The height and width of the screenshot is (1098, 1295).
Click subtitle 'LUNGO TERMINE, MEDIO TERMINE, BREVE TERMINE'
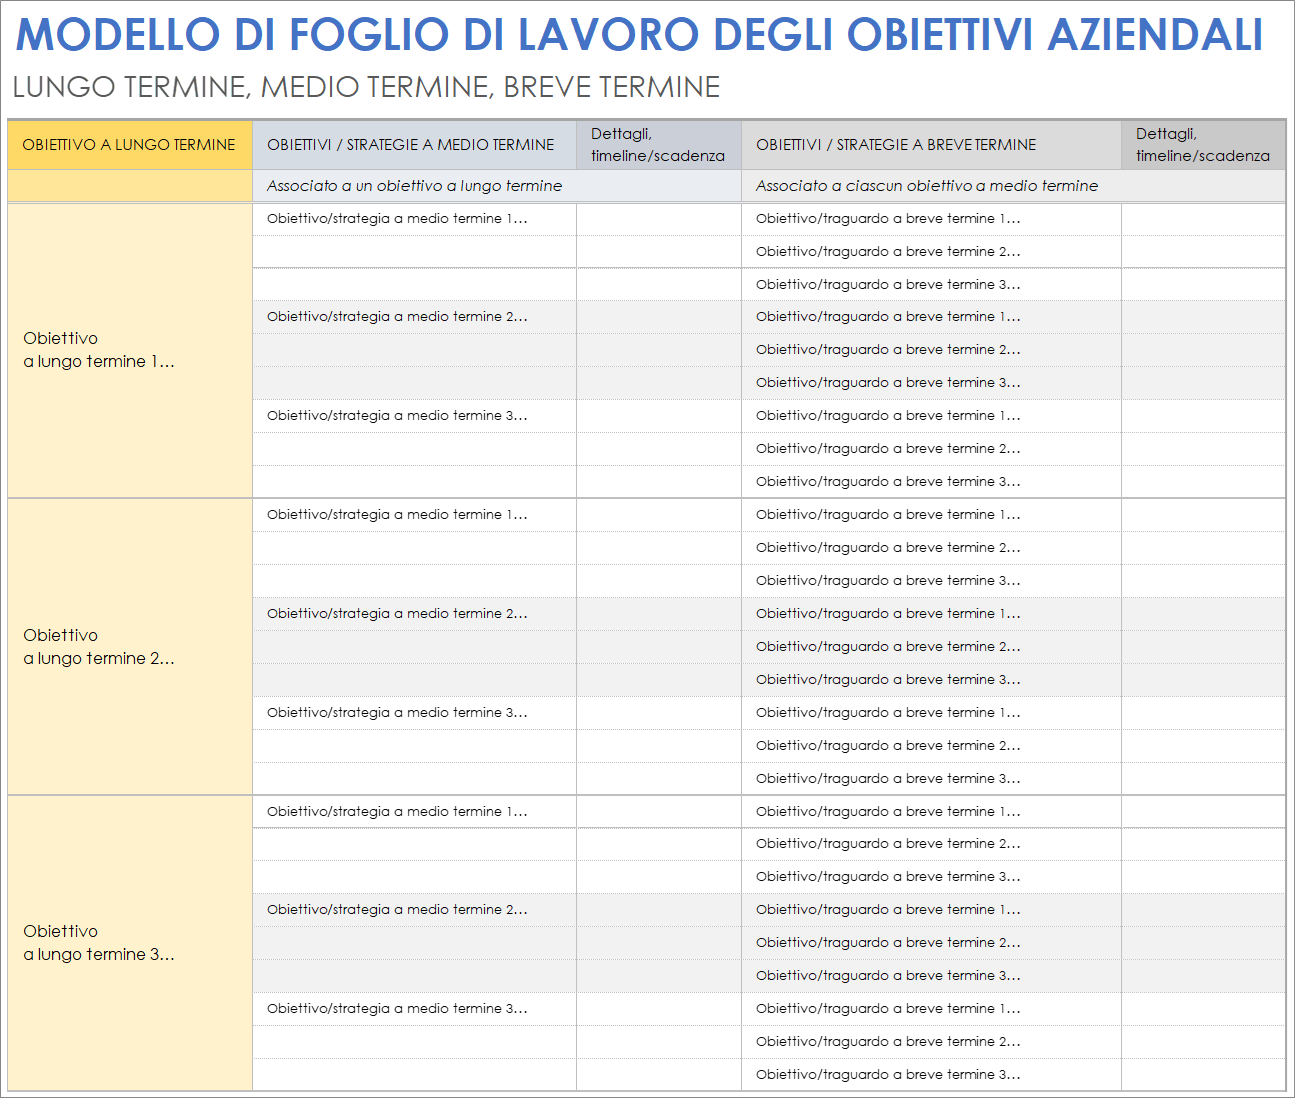[x=366, y=88]
